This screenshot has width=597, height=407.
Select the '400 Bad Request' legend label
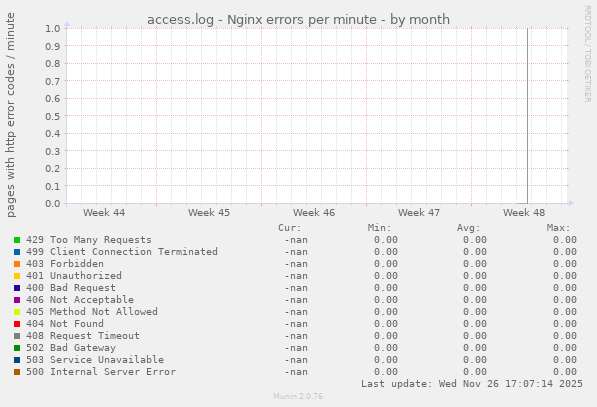pyautogui.click(x=71, y=288)
